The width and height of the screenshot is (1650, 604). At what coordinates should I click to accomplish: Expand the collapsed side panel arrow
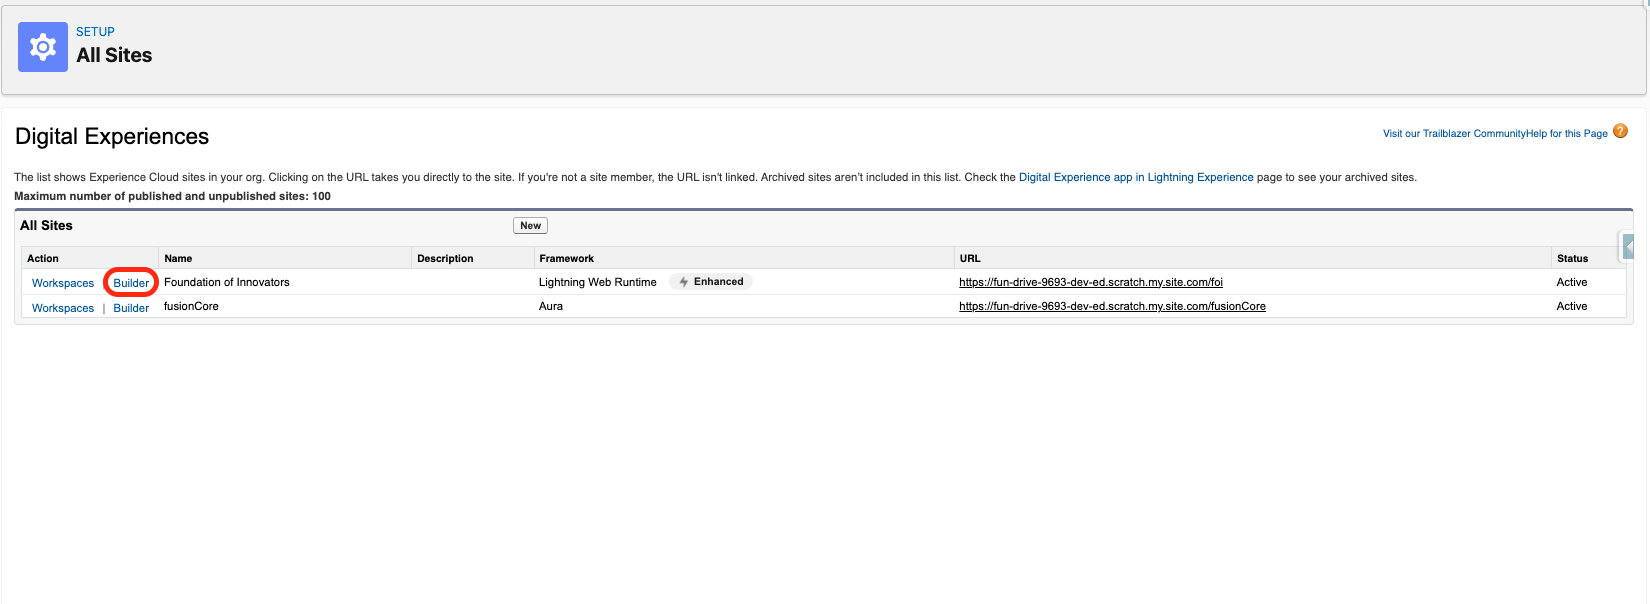point(1628,246)
